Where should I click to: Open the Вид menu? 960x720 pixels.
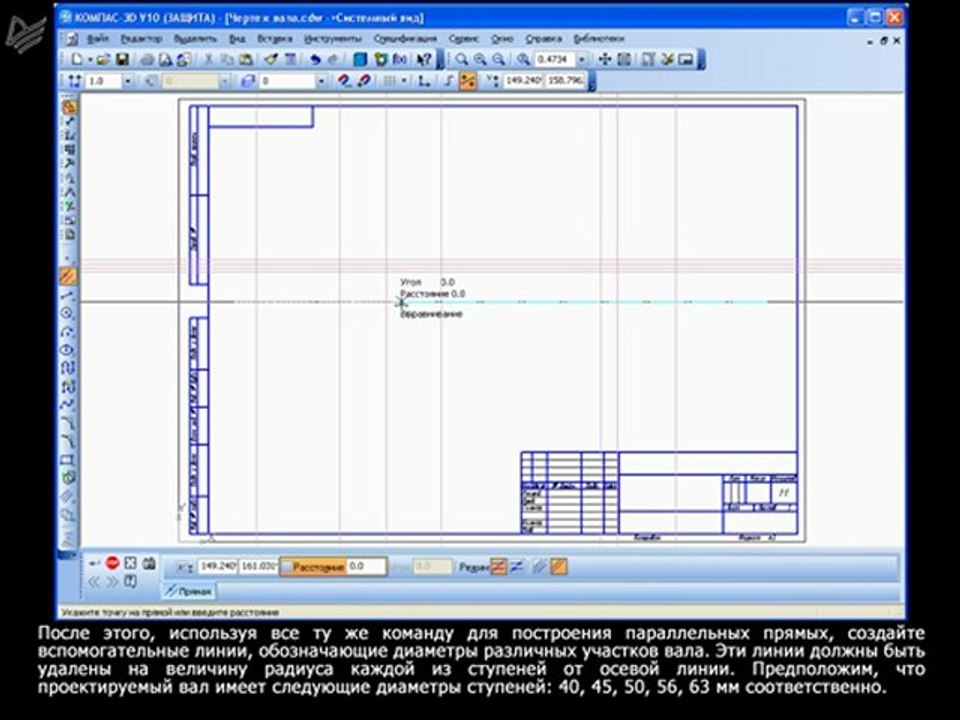click(237, 39)
